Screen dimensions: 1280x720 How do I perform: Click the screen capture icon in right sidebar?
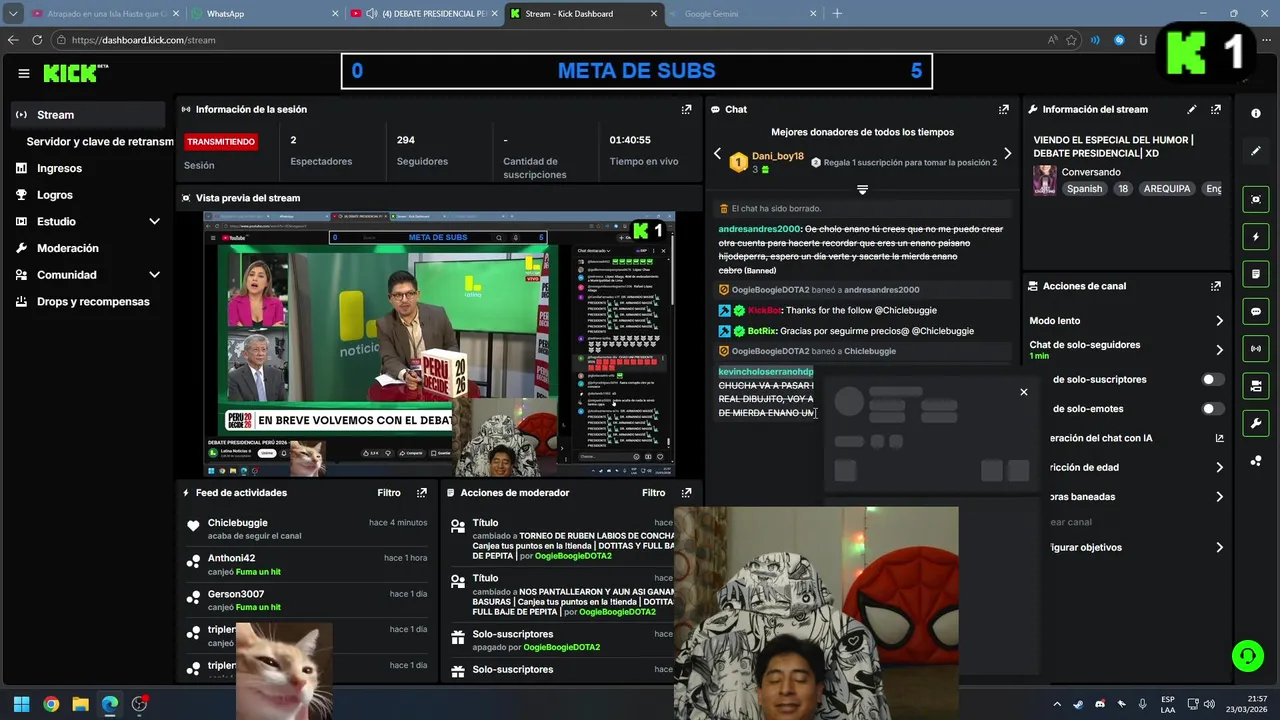1256,199
